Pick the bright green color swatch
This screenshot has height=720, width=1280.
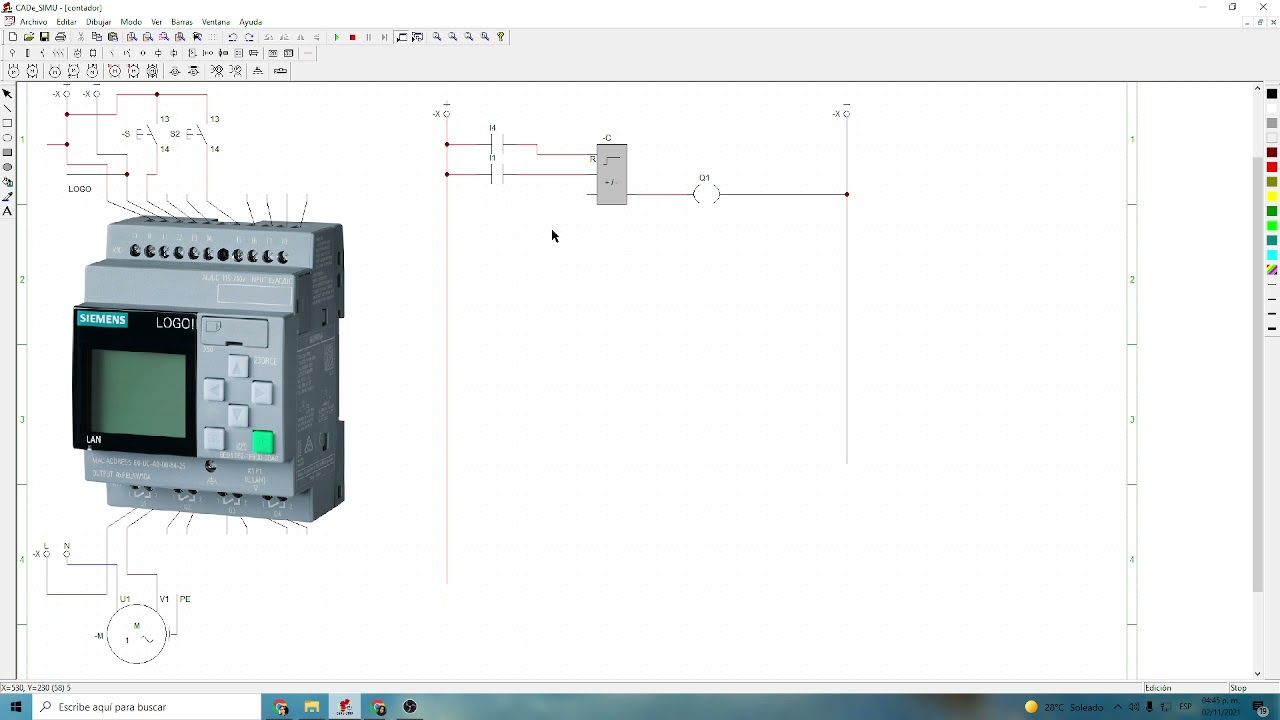(x=1272, y=226)
